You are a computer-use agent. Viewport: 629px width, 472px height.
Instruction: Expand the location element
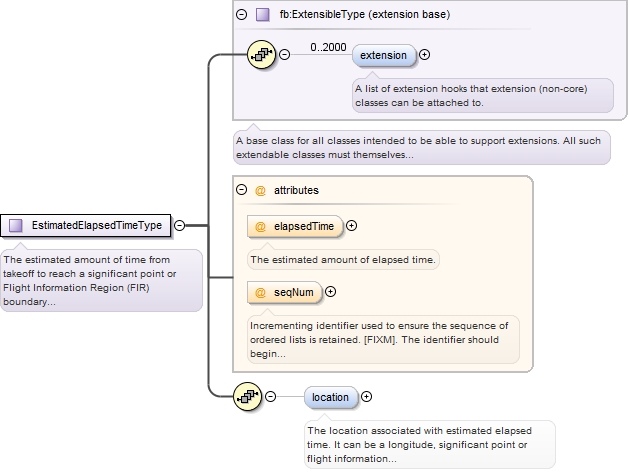(366, 397)
